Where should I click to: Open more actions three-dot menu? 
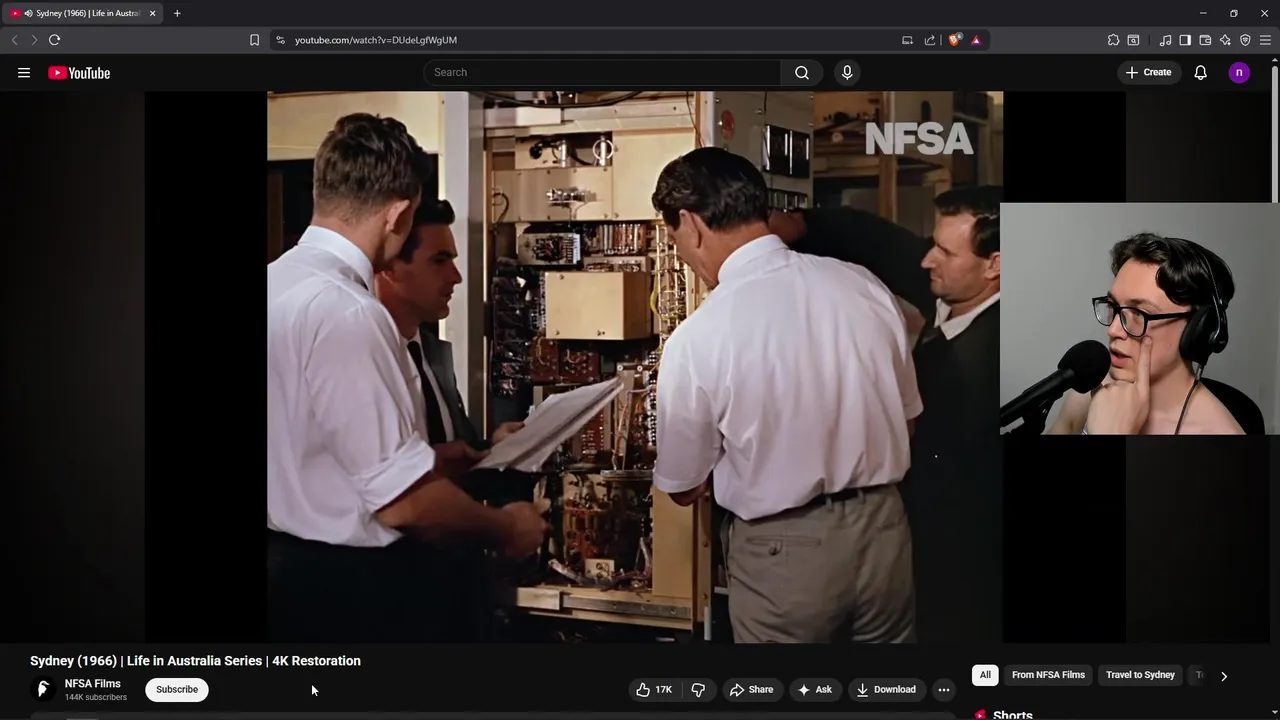(x=943, y=689)
